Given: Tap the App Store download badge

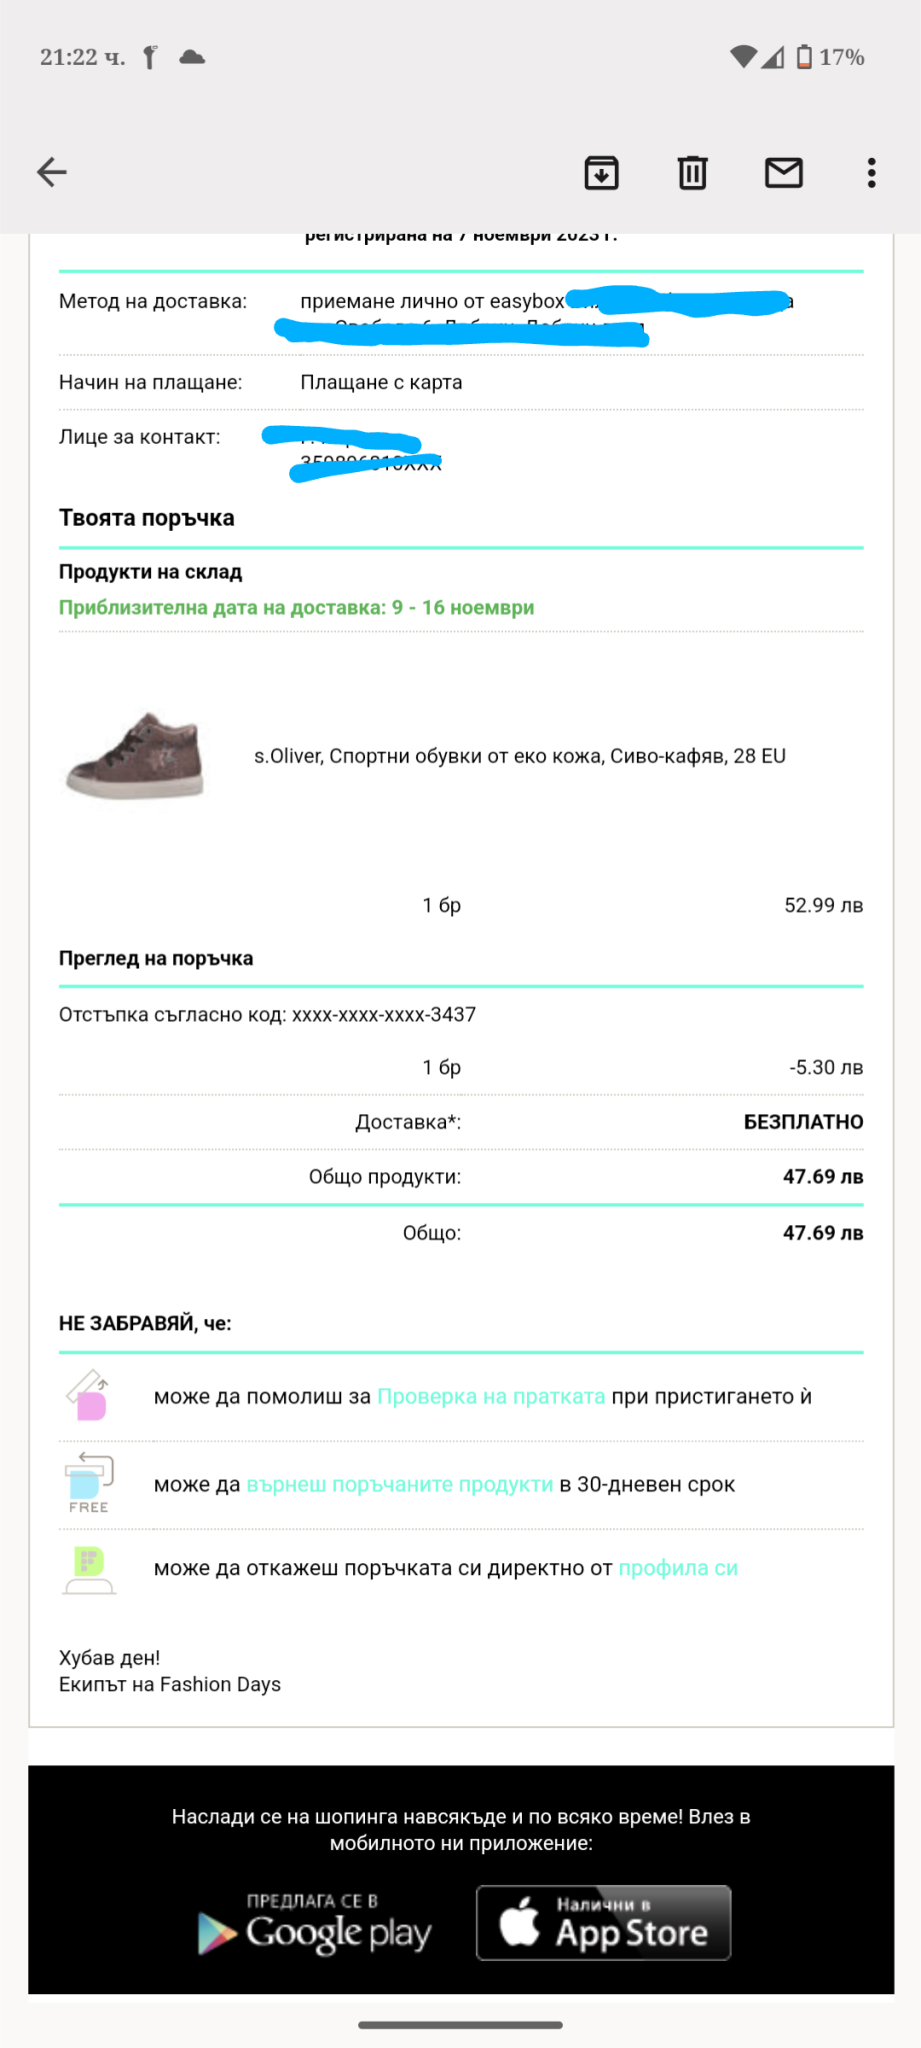Looking at the screenshot, I should coord(603,1923).
